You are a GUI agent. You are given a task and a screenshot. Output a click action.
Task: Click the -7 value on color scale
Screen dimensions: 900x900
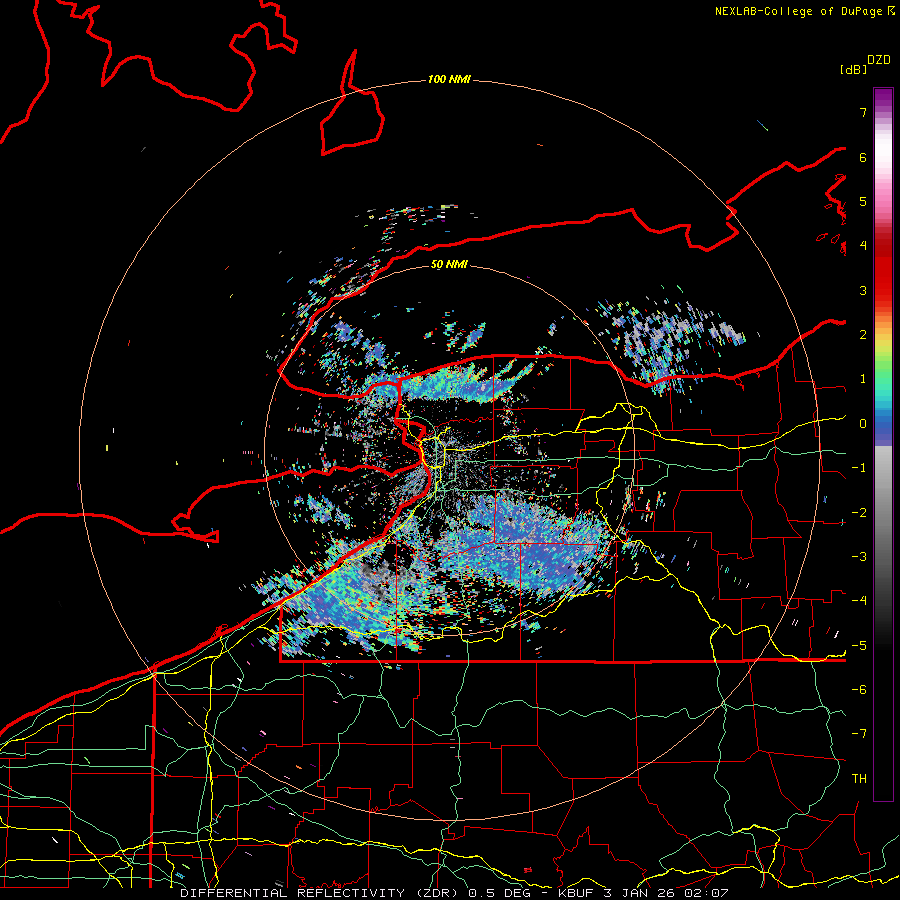point(859,734)
